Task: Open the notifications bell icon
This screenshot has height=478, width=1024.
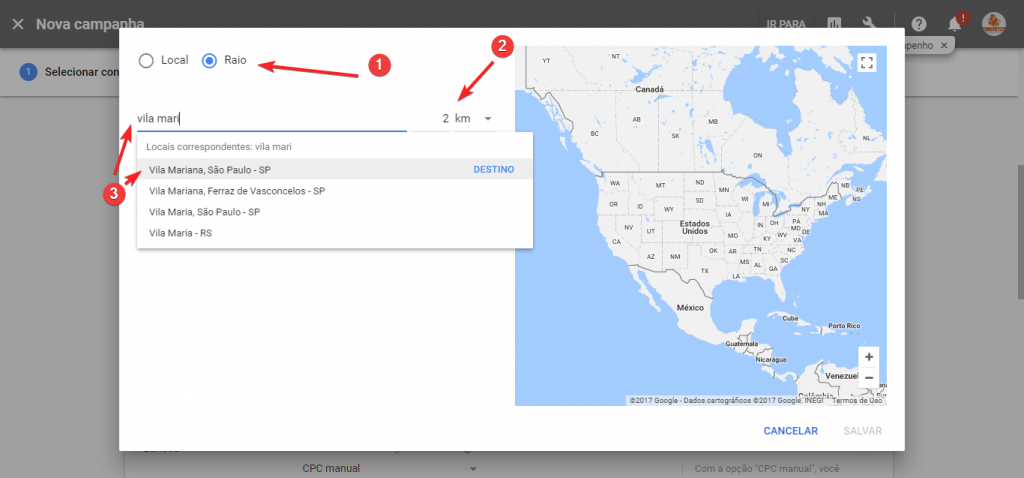Action: 957,24
